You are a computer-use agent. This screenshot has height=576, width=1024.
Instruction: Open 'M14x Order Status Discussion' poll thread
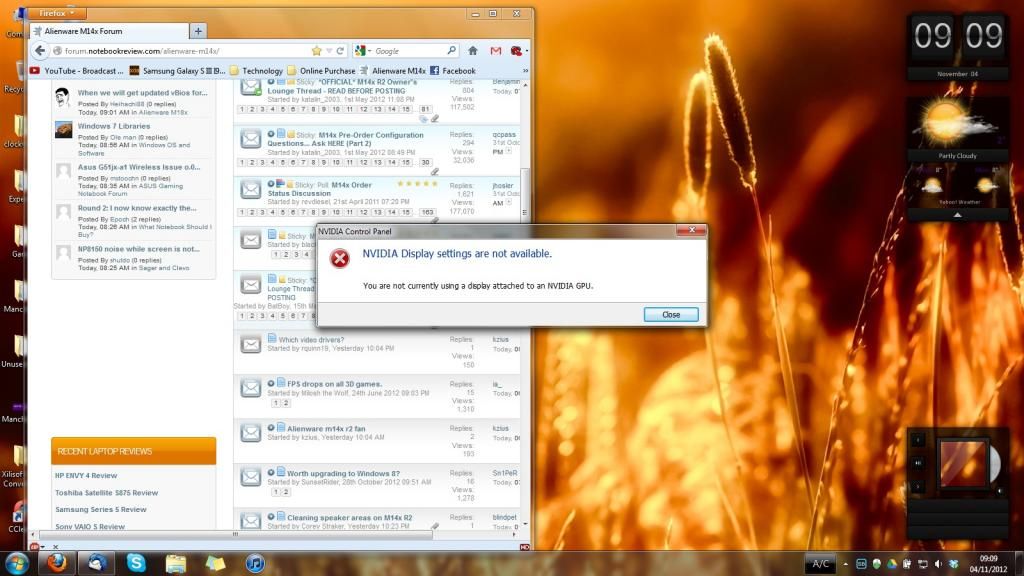tap(319, 189)
